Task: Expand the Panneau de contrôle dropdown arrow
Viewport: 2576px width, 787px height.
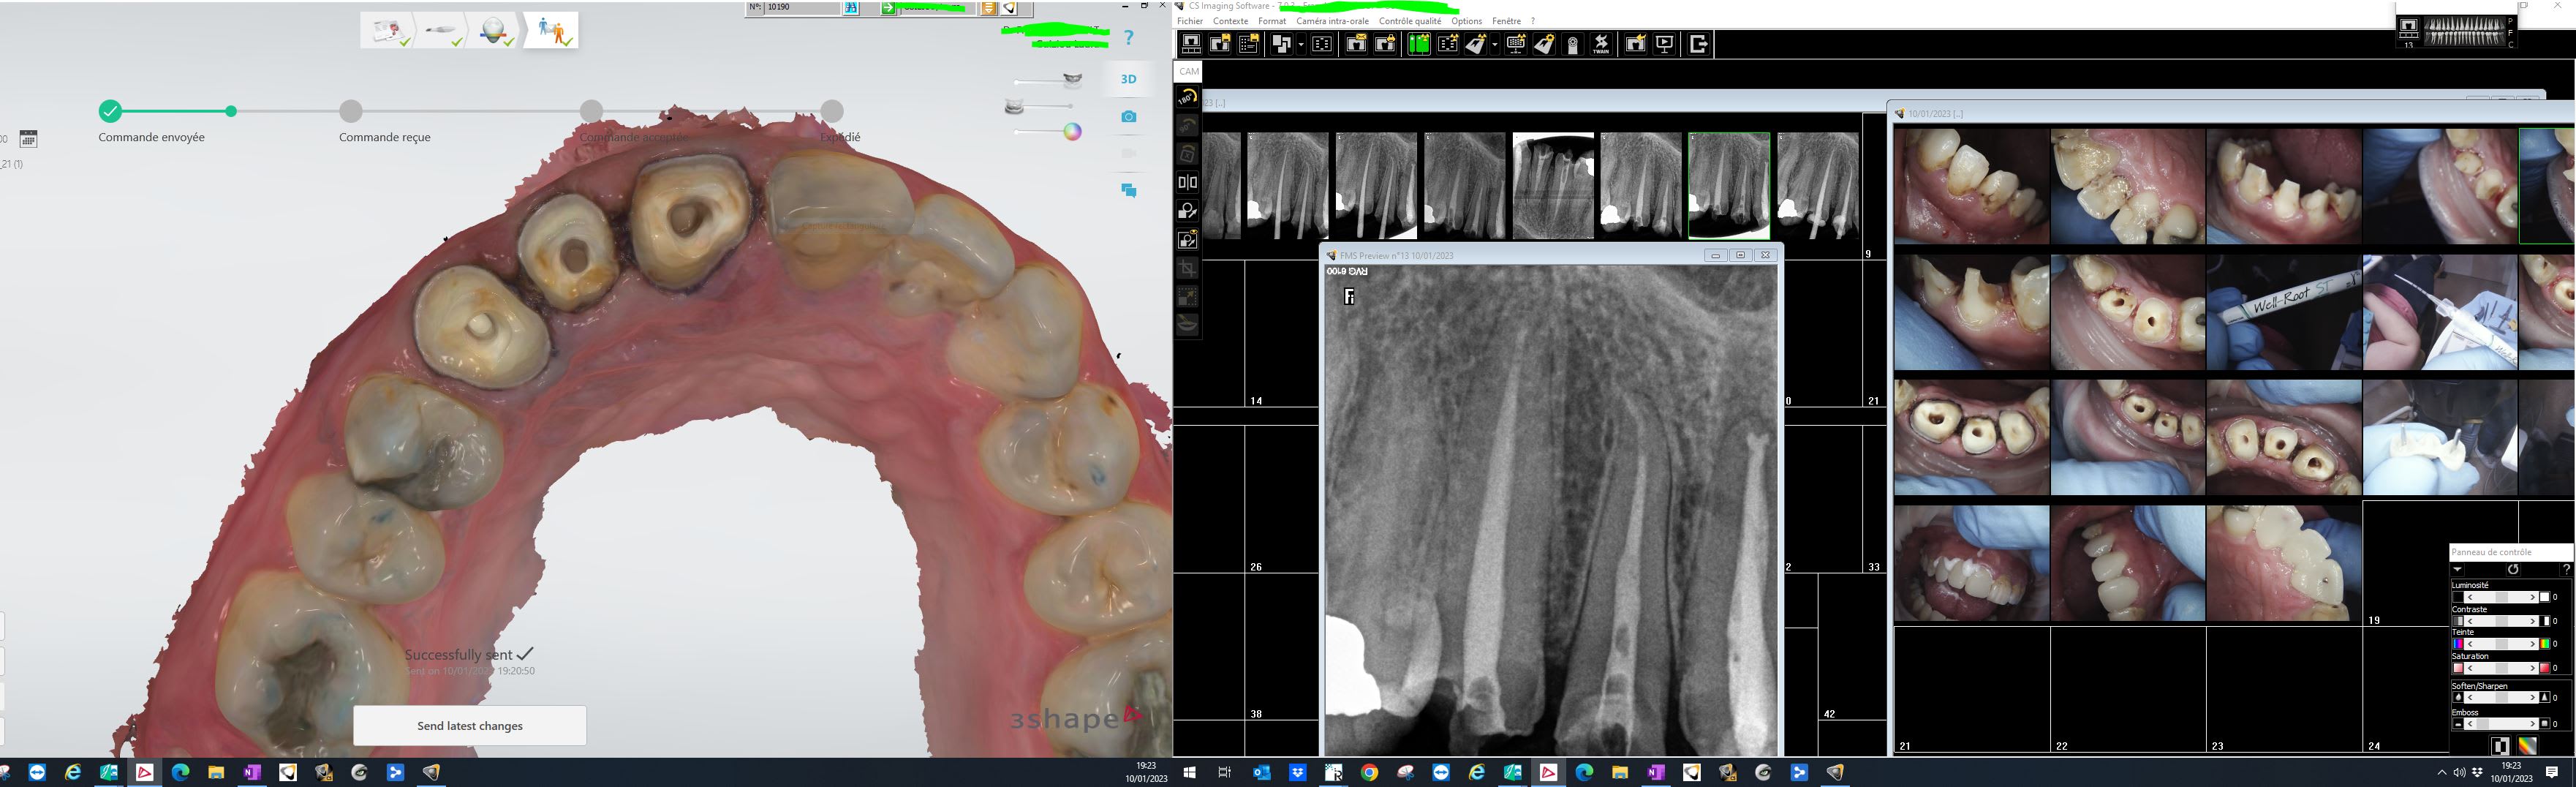Action: click(x=2457, y=569)
